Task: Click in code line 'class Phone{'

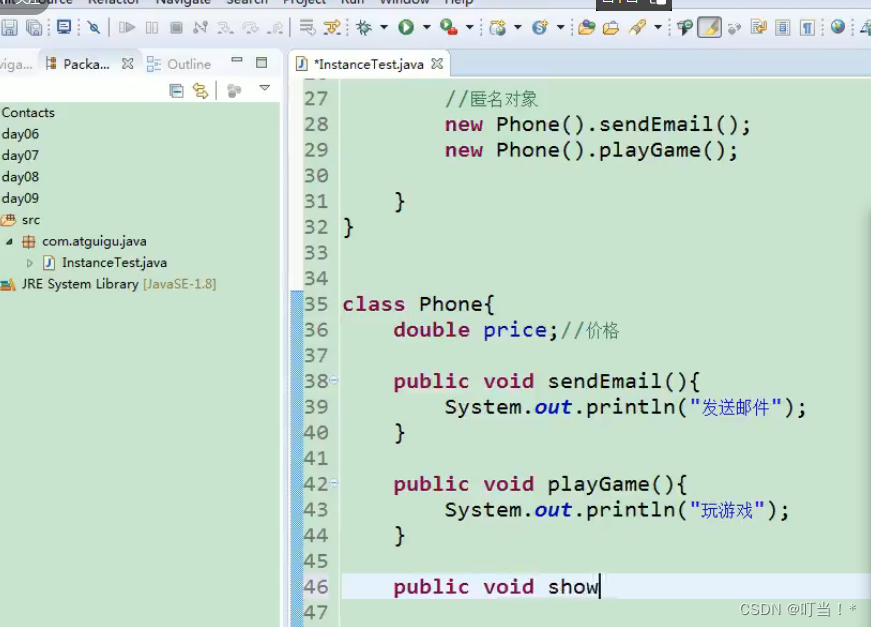Action: coord(418,304)
